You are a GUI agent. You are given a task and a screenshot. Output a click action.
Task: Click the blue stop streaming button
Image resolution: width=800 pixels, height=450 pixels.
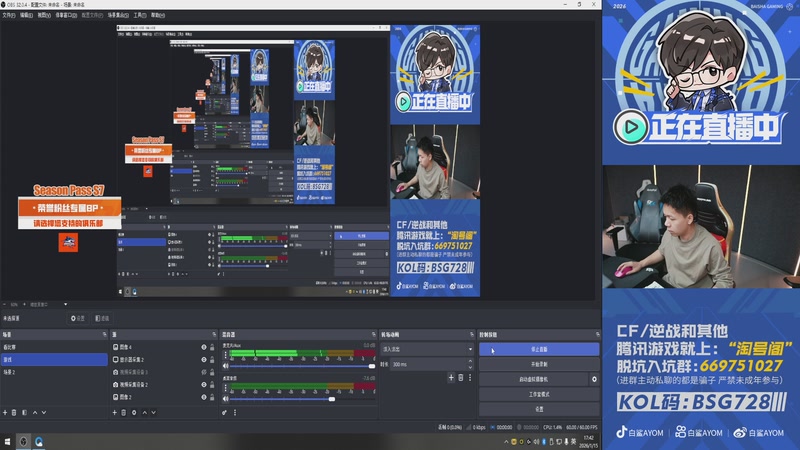(539, 349)
